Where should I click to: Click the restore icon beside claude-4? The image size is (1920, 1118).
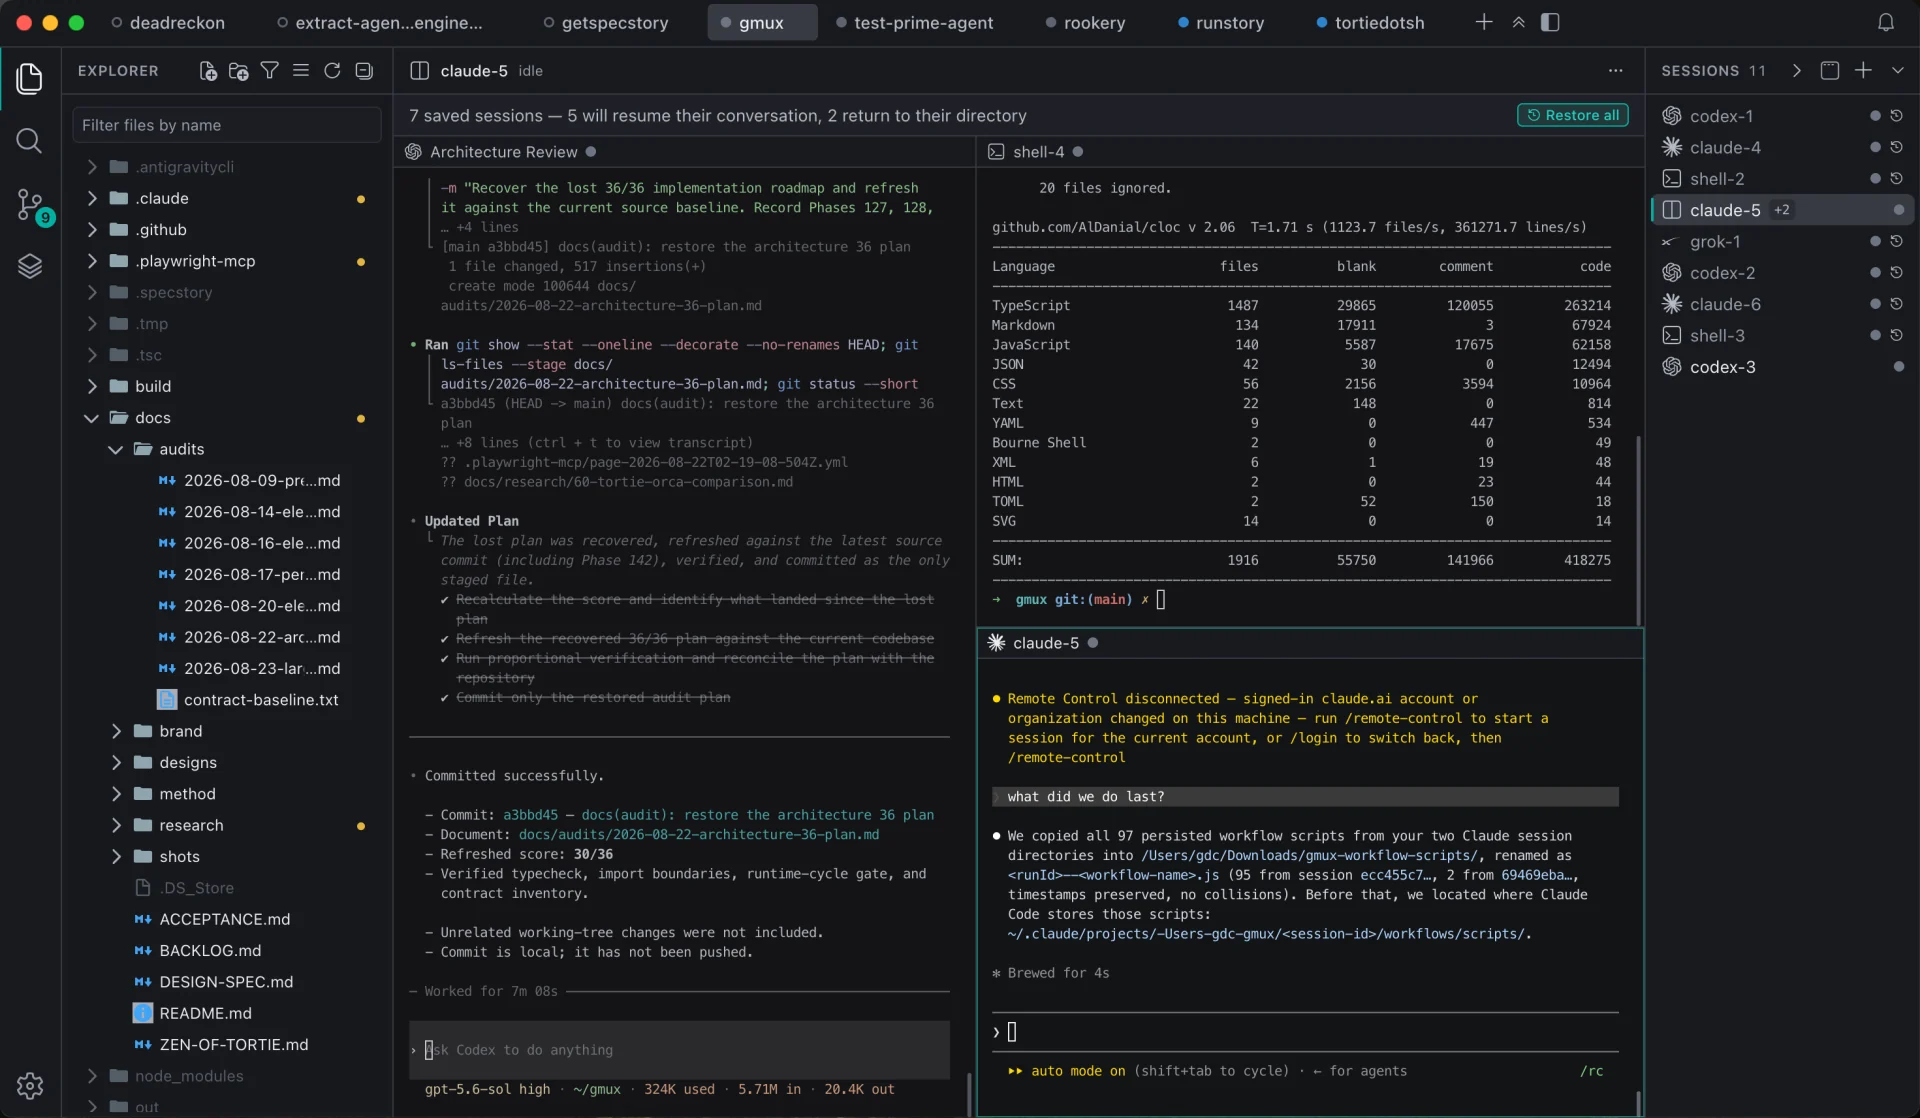tap(1896, 147)
